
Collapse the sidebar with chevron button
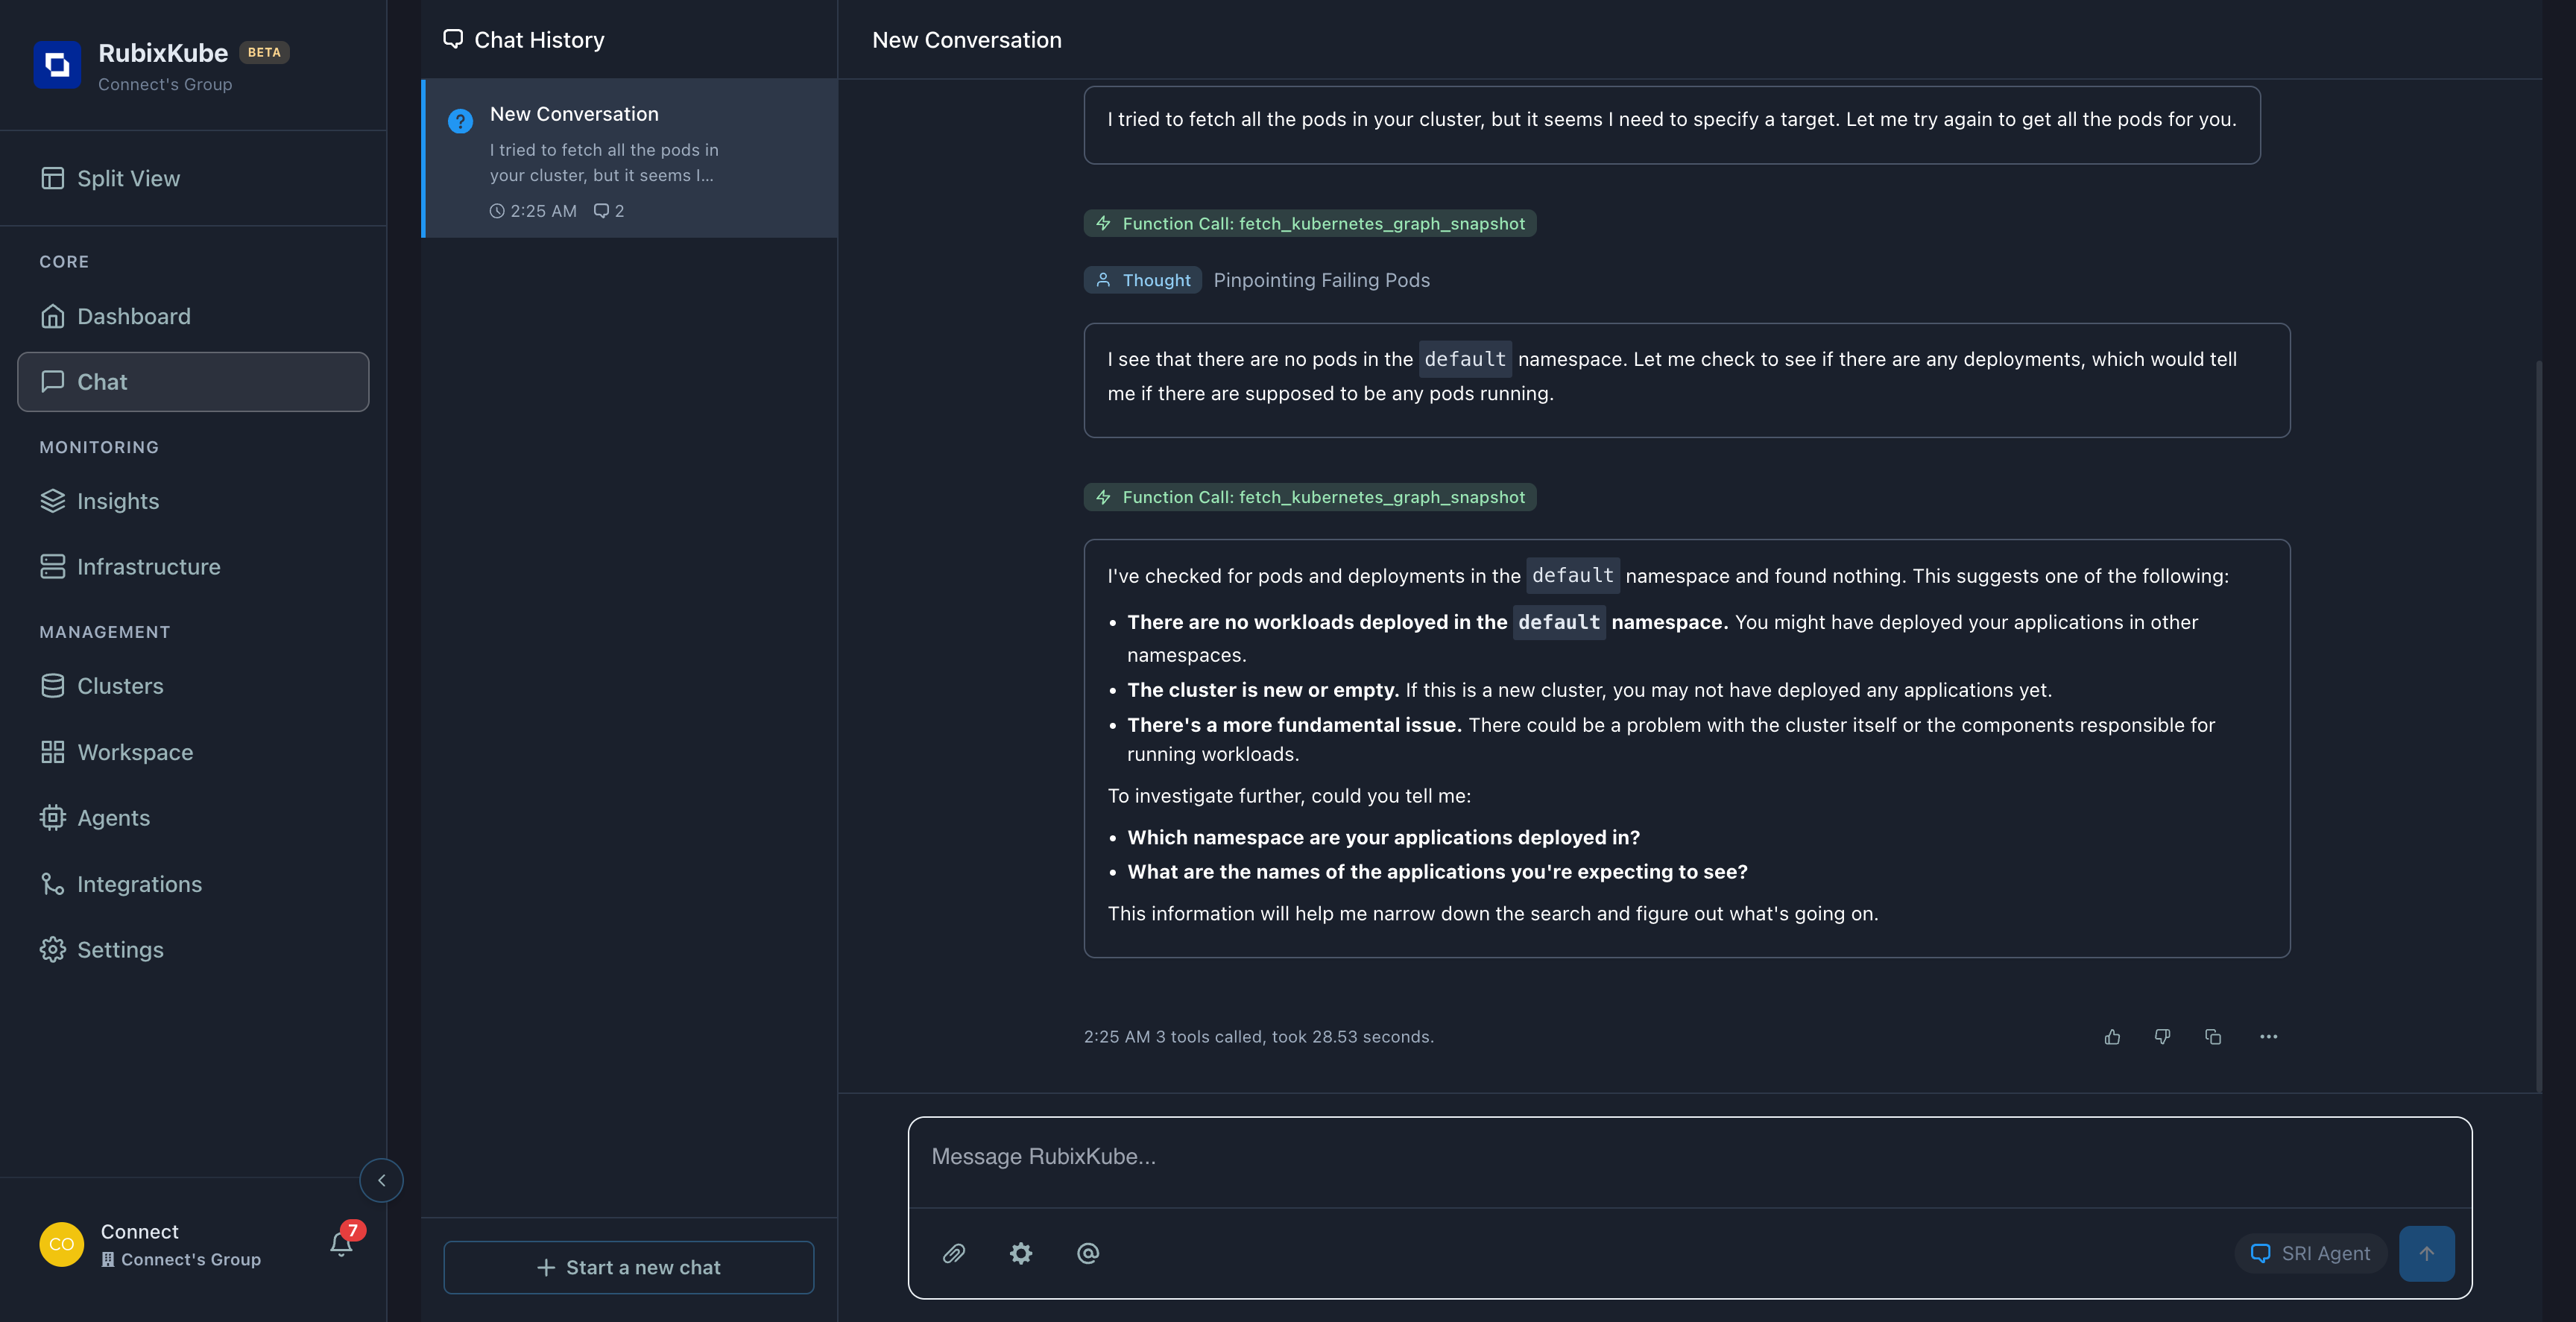click(381, 1180)
